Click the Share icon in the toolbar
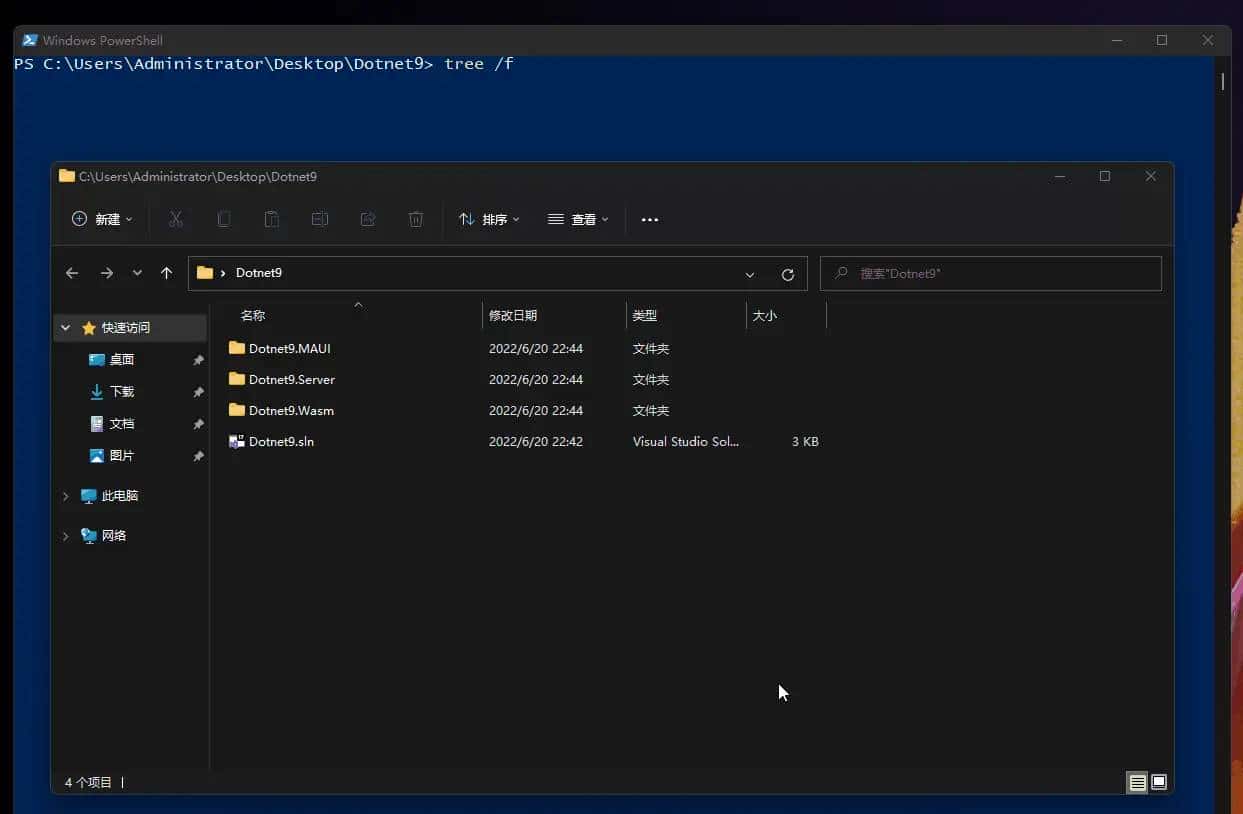The image size is (1243, 814). click(367, 219)
